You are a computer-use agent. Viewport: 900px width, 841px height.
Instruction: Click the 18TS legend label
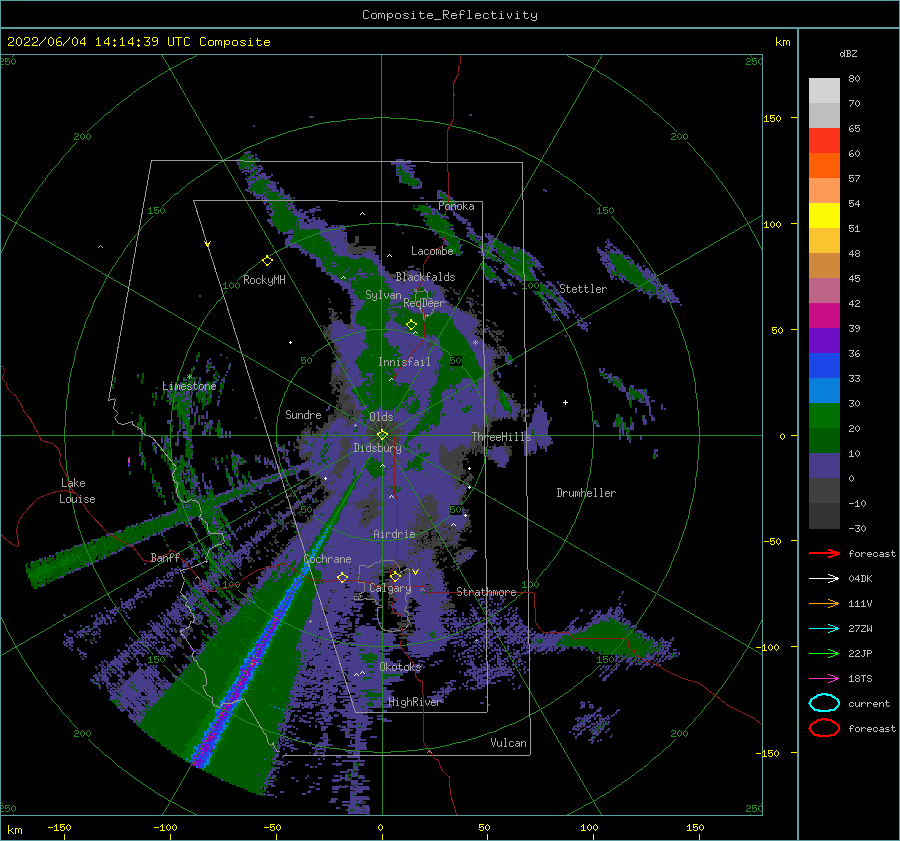coord(860,679)
